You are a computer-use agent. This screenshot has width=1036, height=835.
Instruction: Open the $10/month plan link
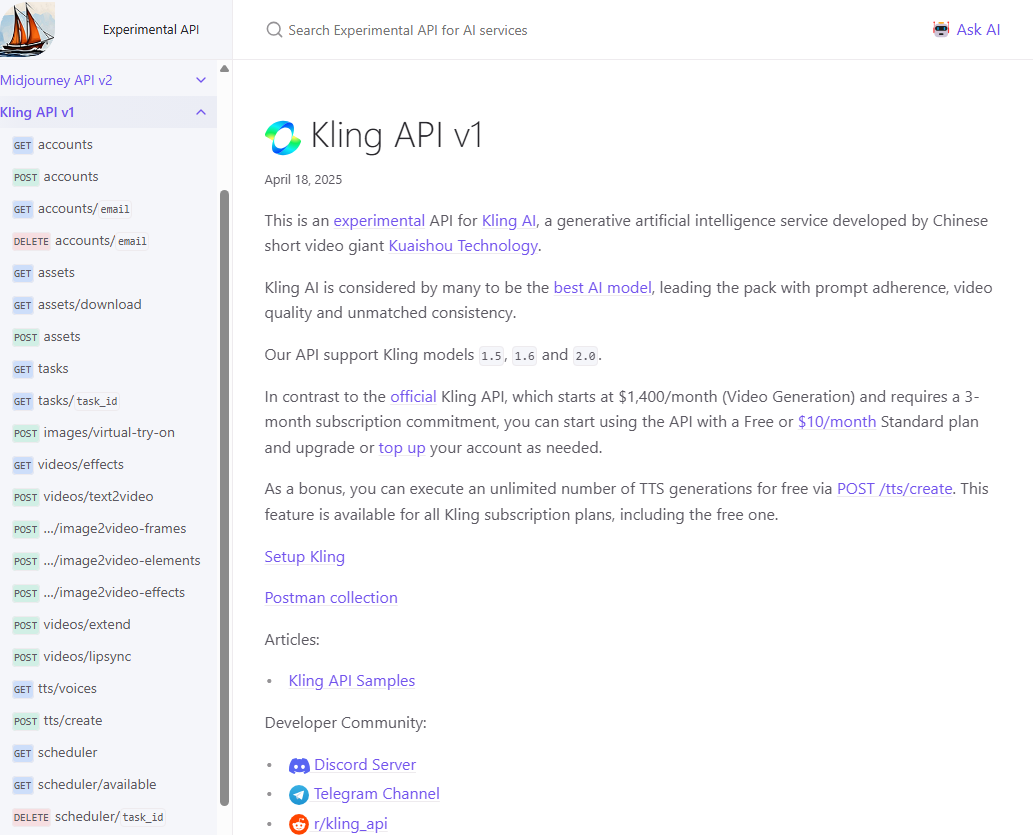836,422
